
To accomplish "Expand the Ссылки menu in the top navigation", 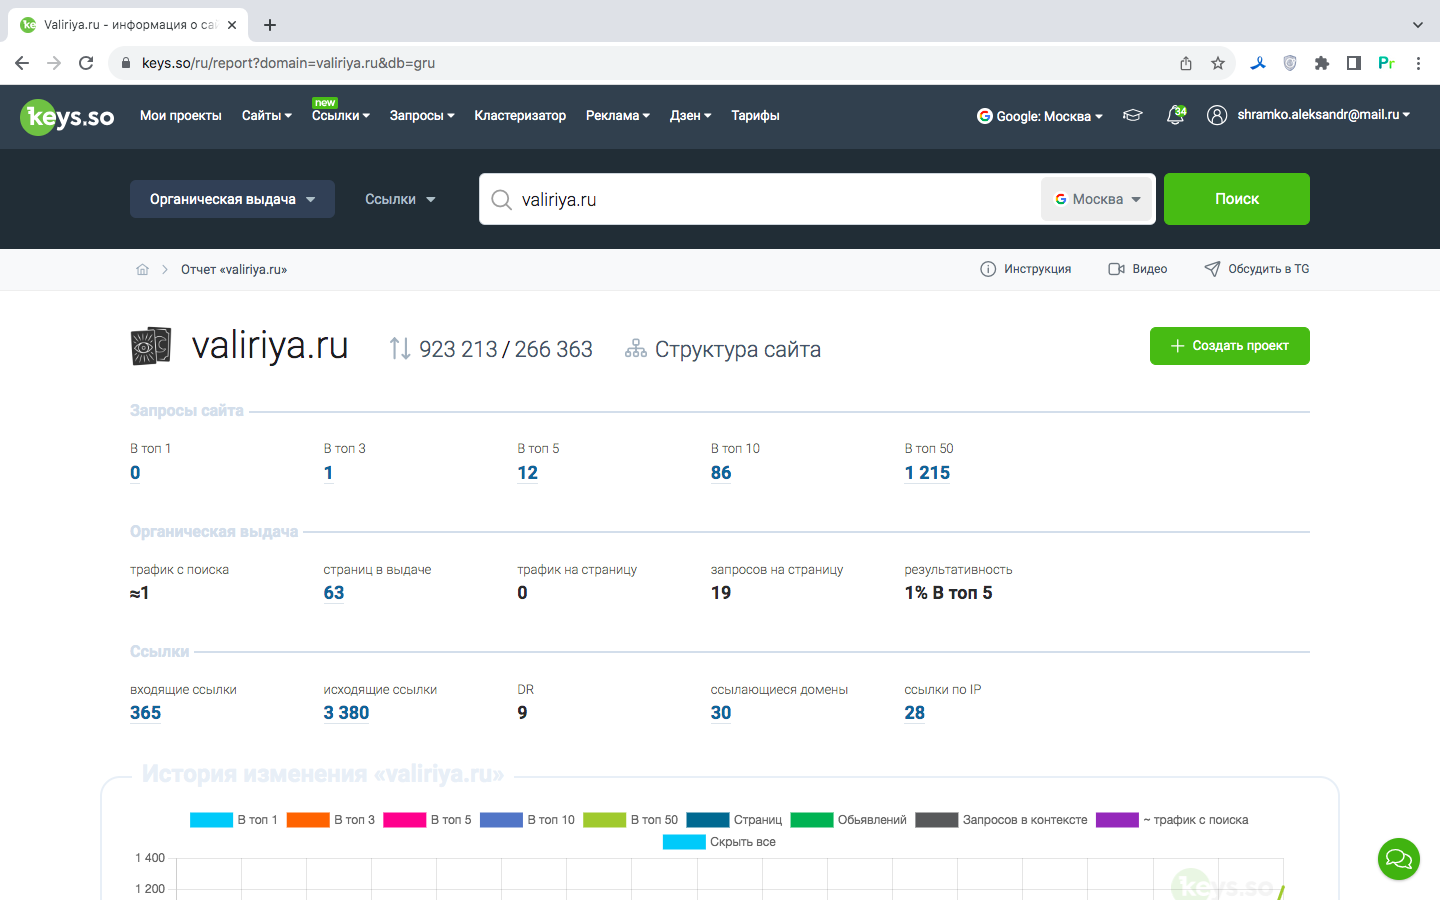I will click(x=341, y=116).
